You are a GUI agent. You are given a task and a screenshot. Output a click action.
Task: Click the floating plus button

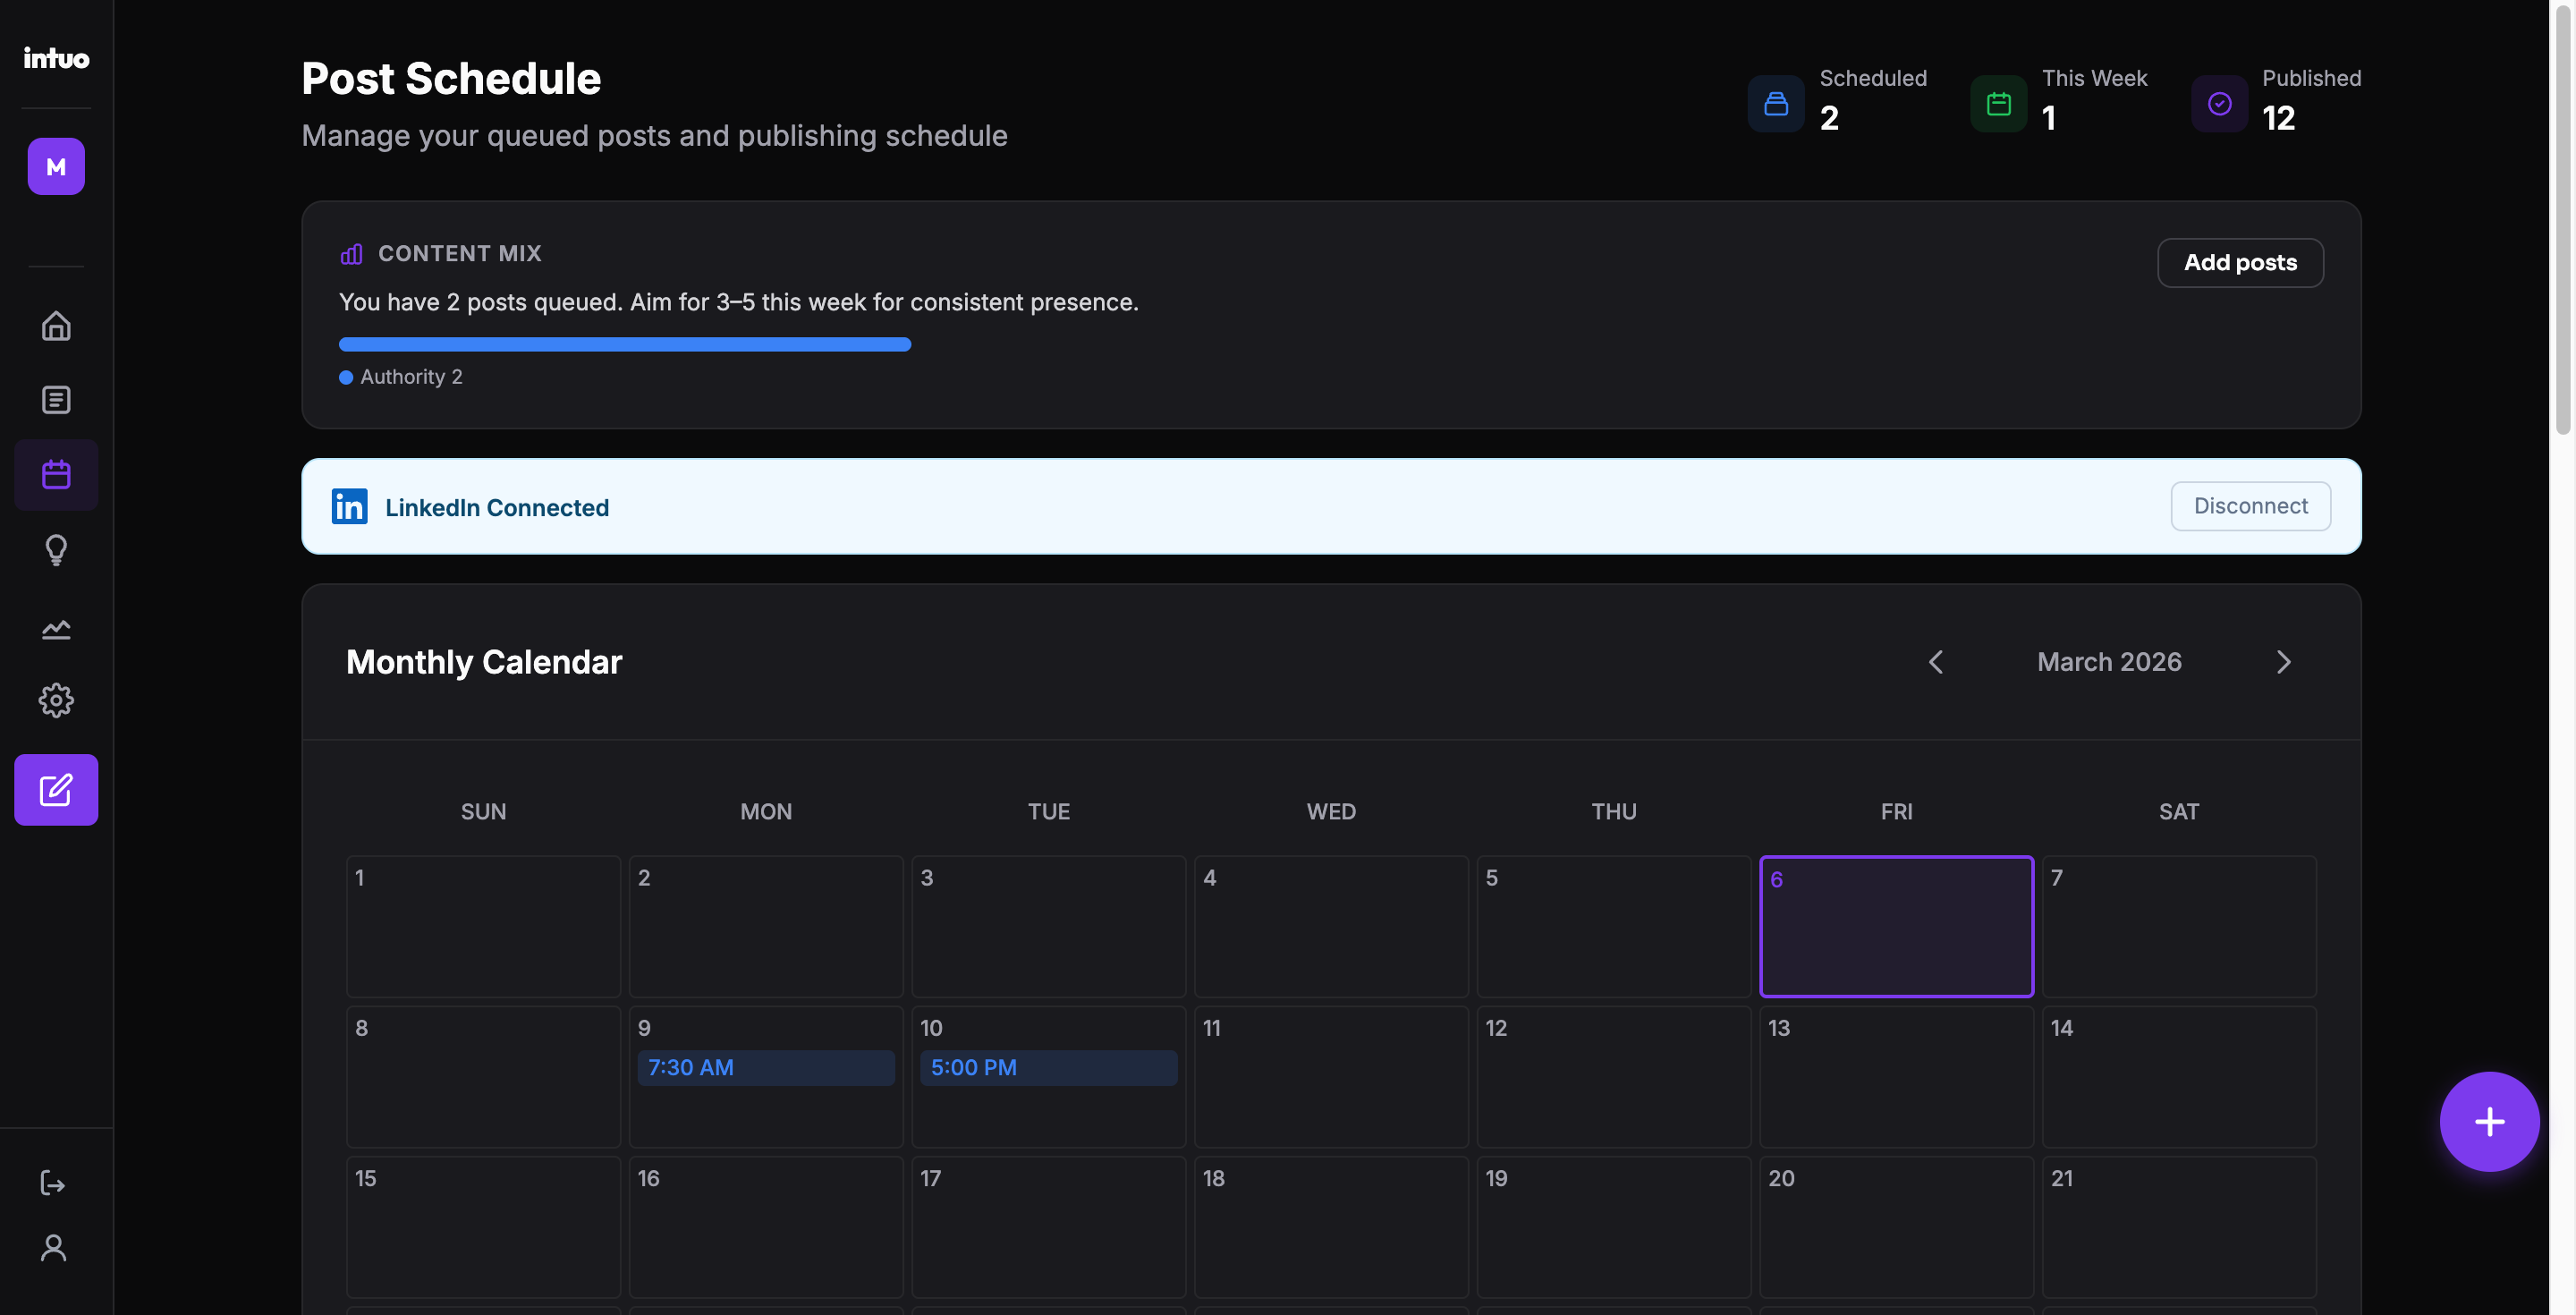tap(2489, 1121)
